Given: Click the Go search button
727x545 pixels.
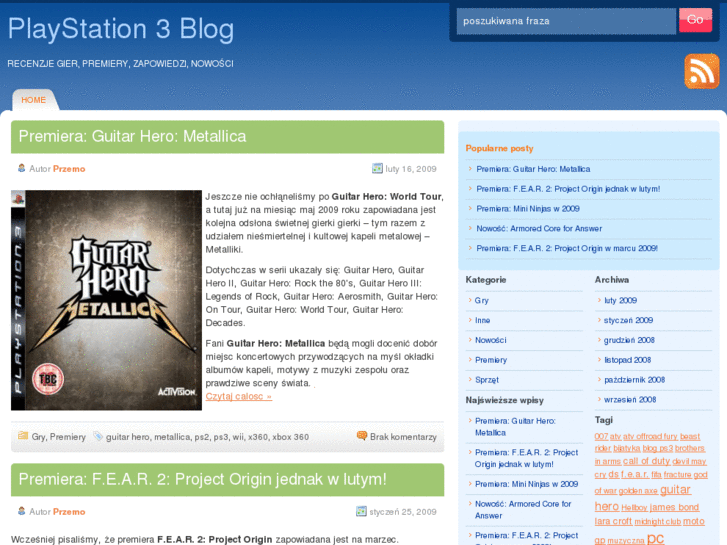Looking at the screenshot, I should click(x=695, y=20).
